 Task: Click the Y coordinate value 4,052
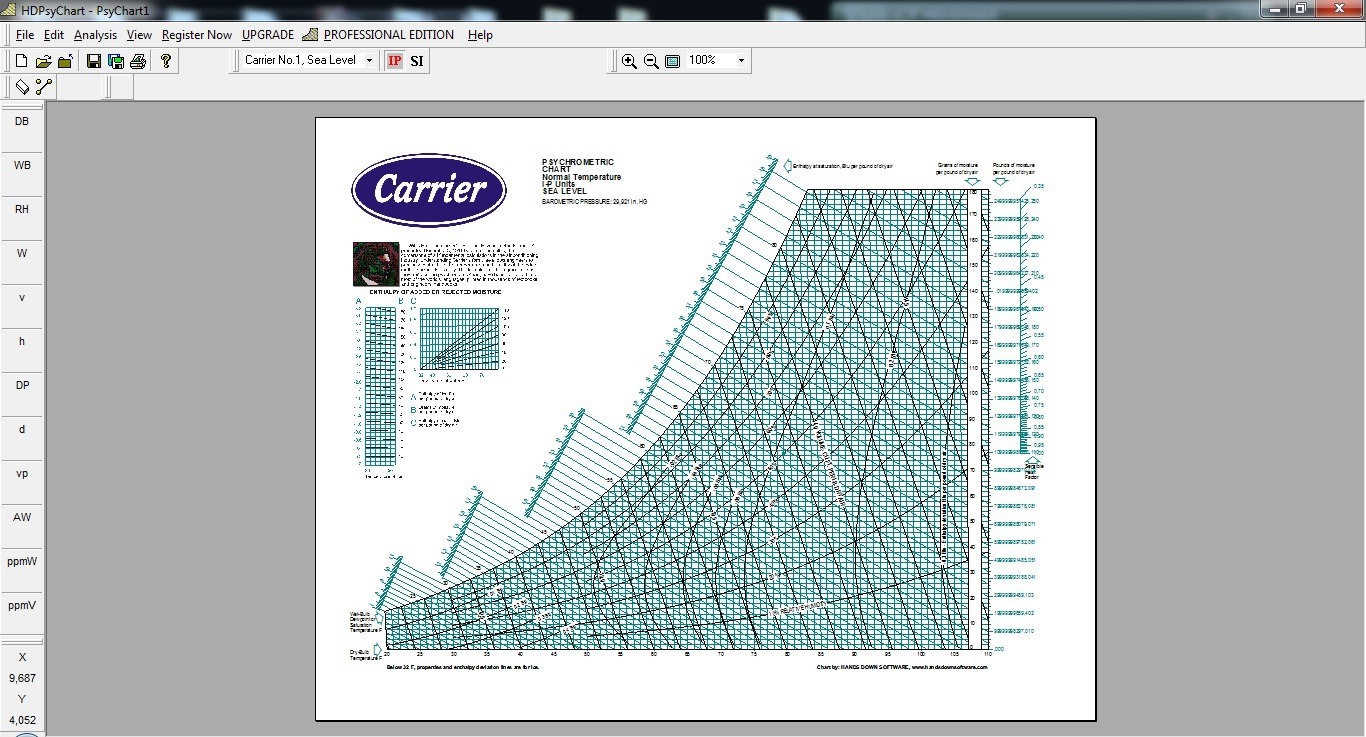coord(22,720)
